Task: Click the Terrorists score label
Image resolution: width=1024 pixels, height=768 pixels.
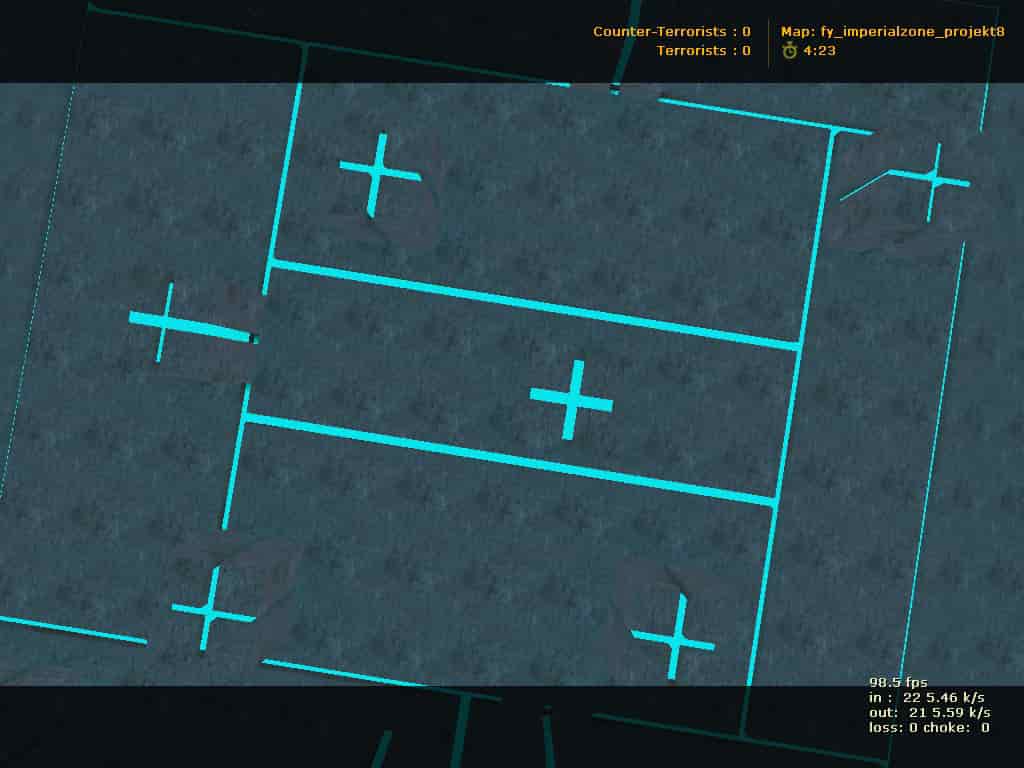Action: 703,51
